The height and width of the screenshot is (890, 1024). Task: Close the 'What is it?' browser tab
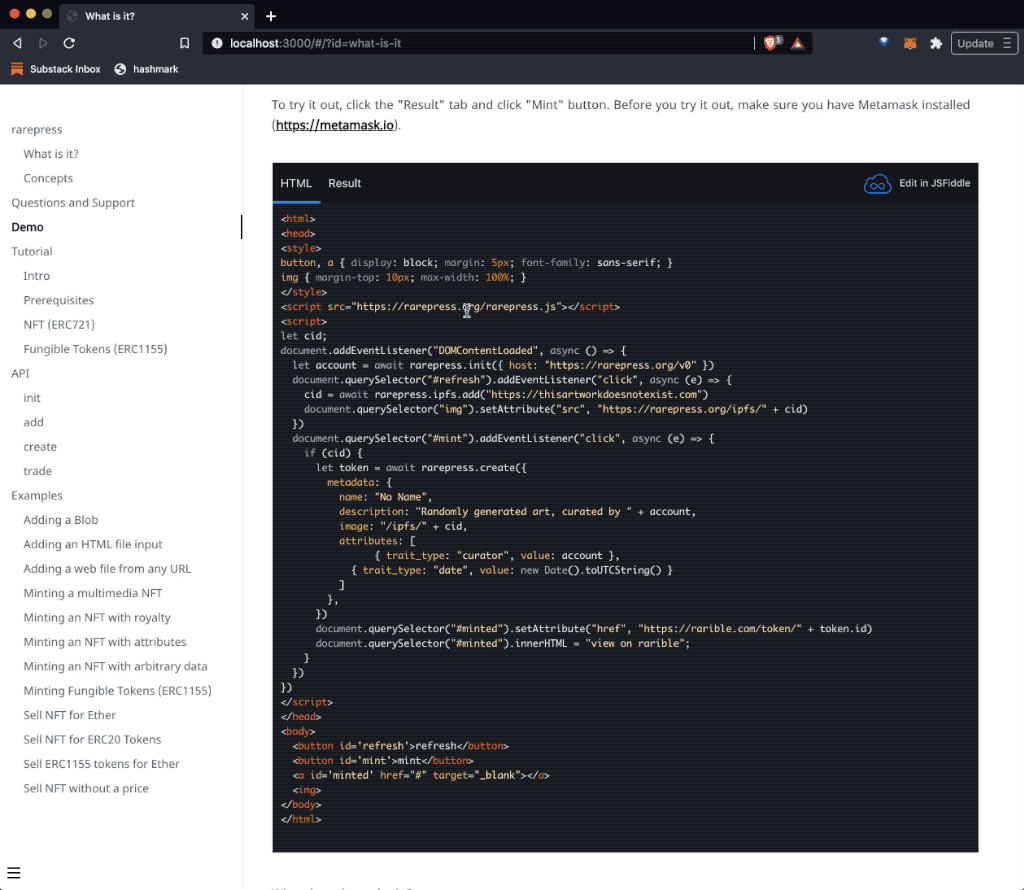click(x=244, y=16)
